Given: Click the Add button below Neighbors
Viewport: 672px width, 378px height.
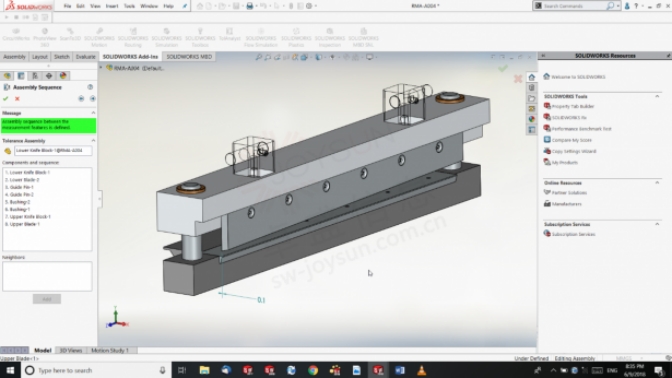Looking at the screenshot, I should [47, 299].
